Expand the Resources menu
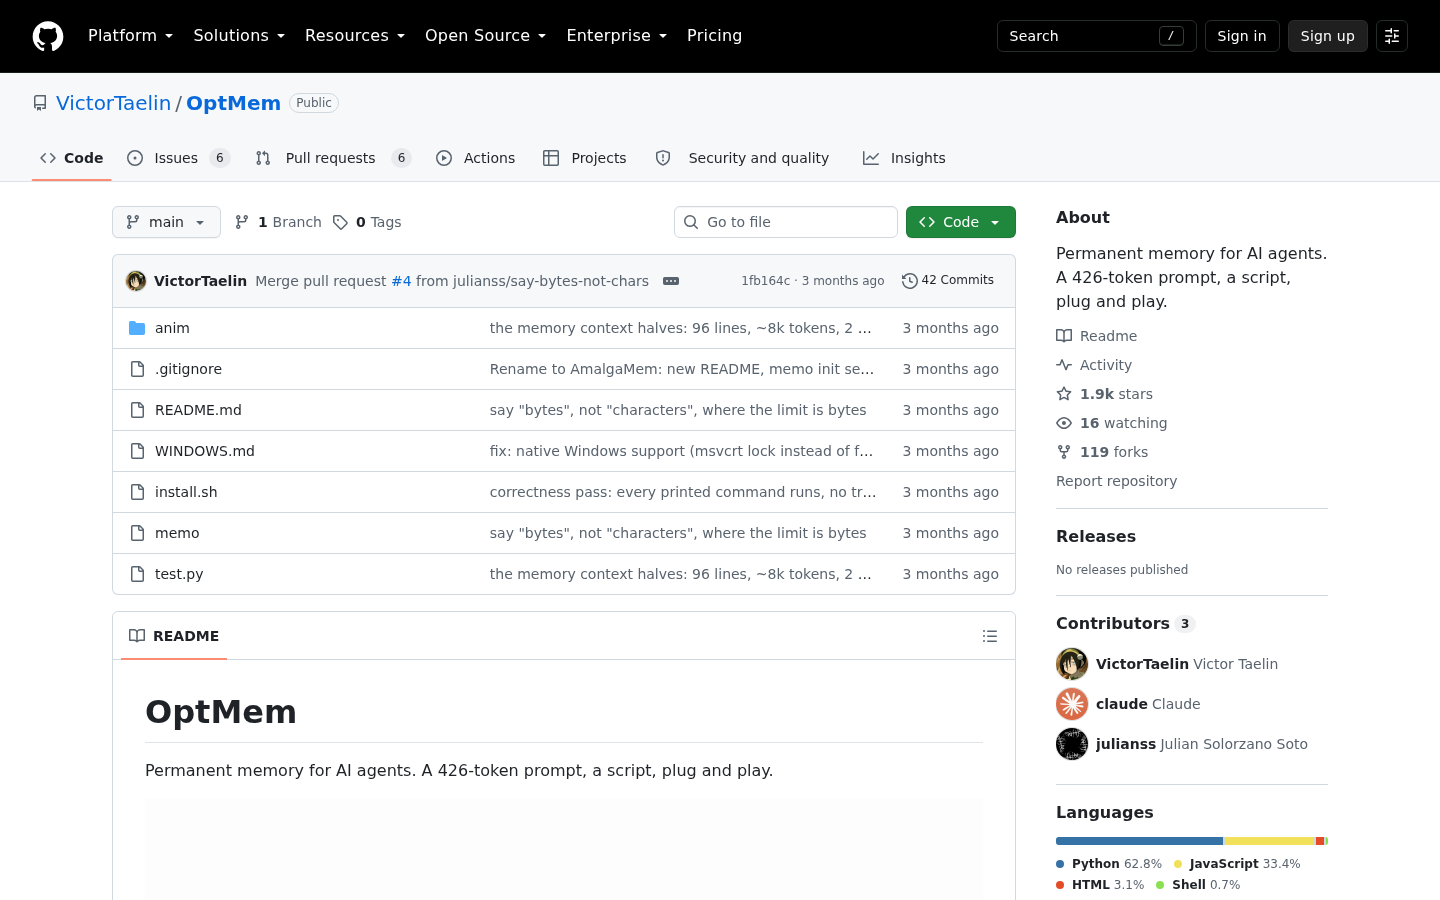Viewport: 1440px width, 900px height. [355, 36]
